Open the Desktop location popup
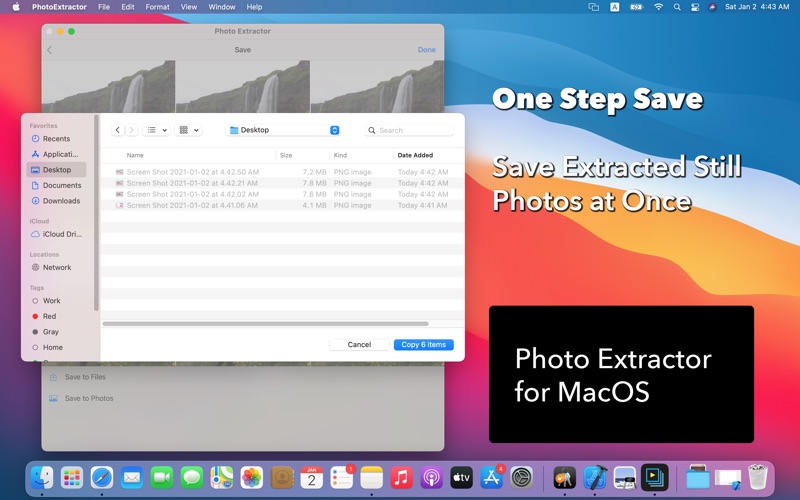 (x=283, y=130)
